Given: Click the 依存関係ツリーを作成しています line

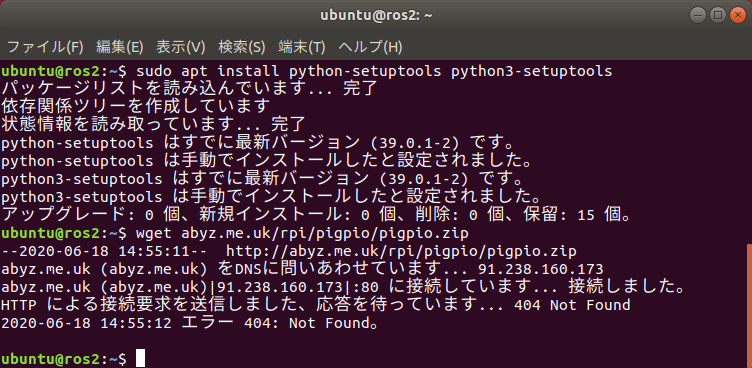Looking at the screenshot, I should 136,107.
